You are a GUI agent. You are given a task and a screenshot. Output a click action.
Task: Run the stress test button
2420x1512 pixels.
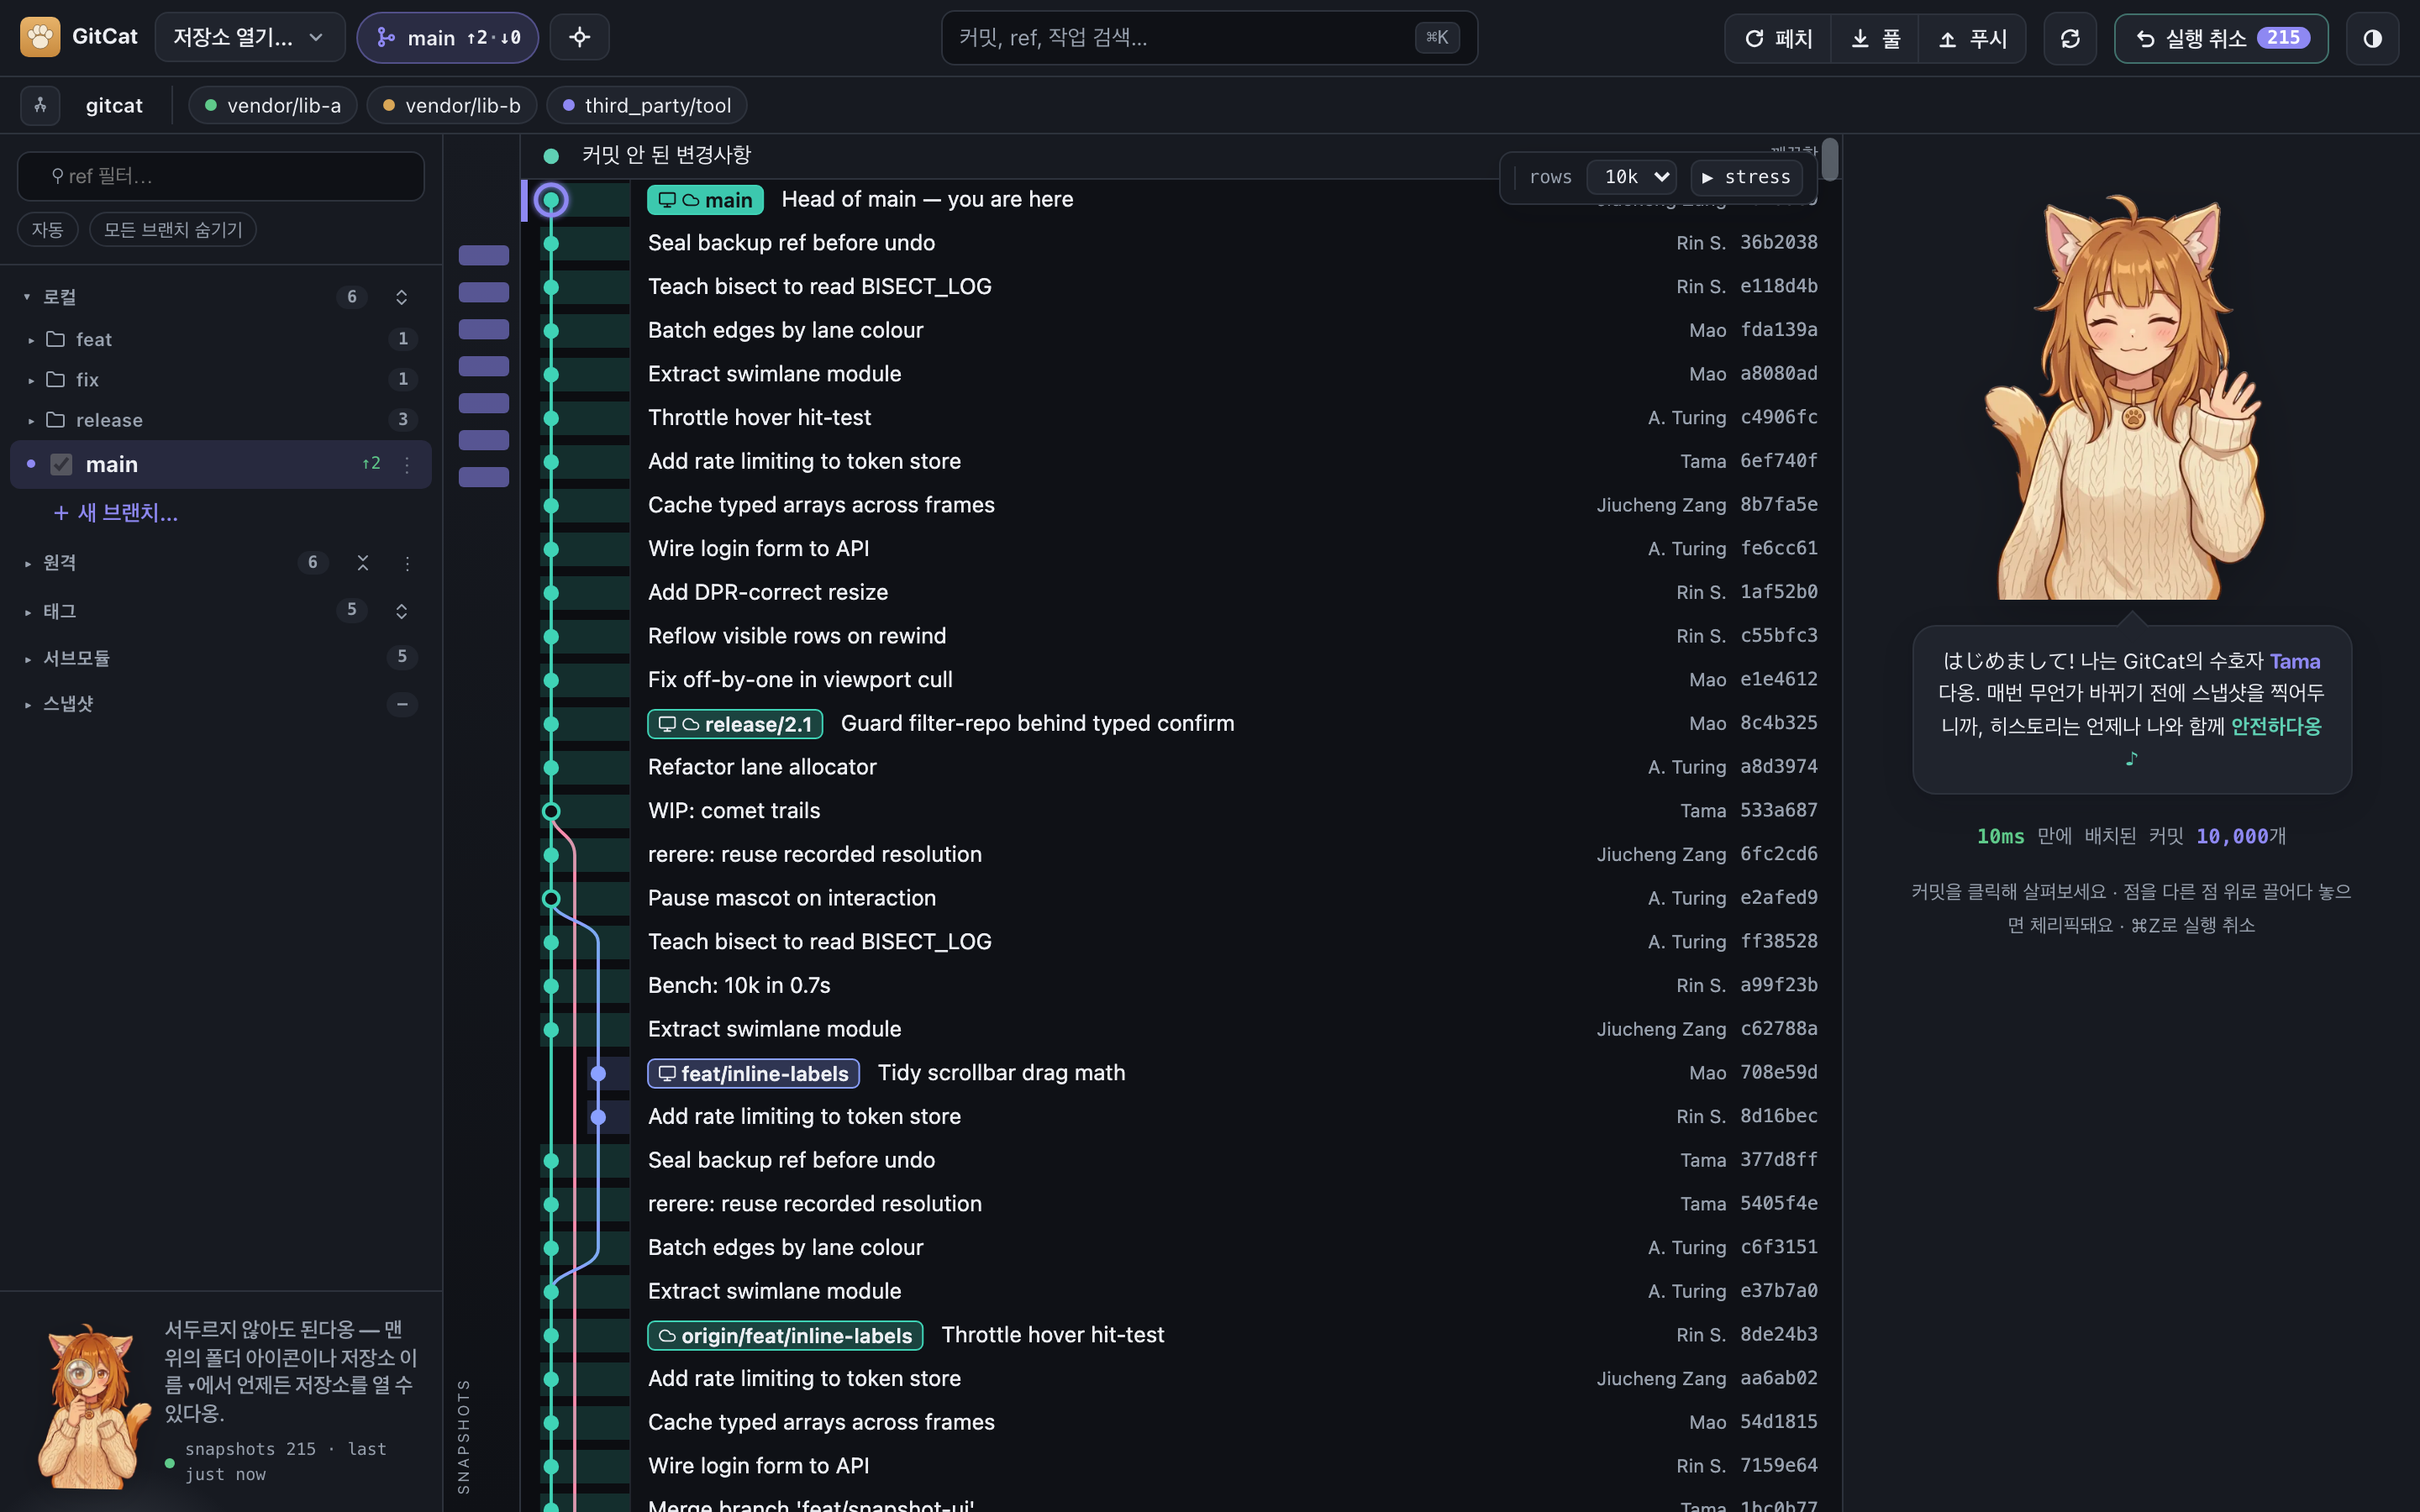(x=1746, y=177)
